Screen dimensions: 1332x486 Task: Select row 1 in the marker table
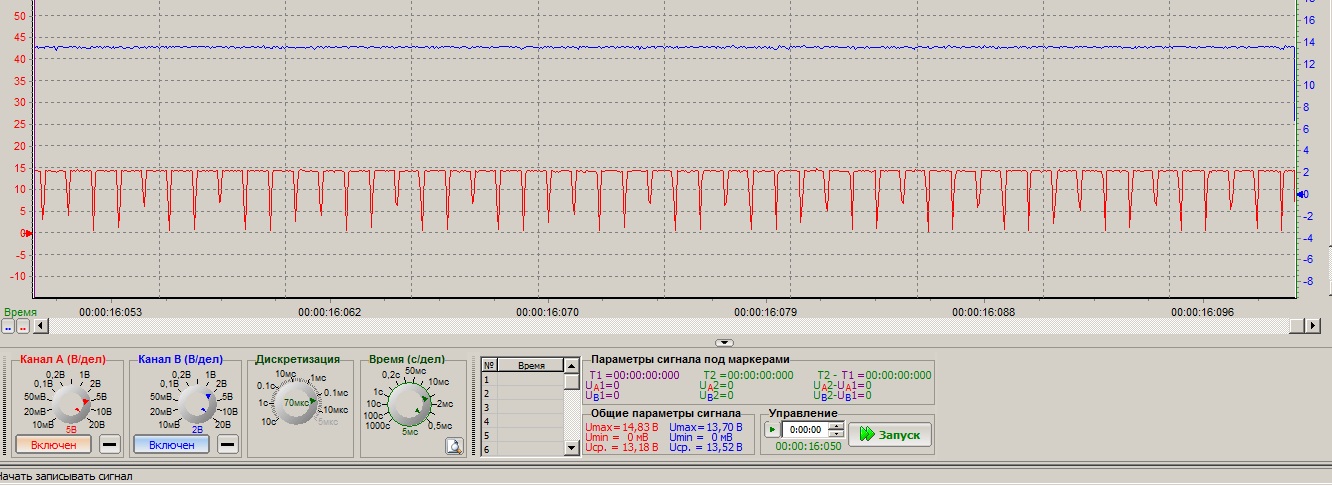521,380
